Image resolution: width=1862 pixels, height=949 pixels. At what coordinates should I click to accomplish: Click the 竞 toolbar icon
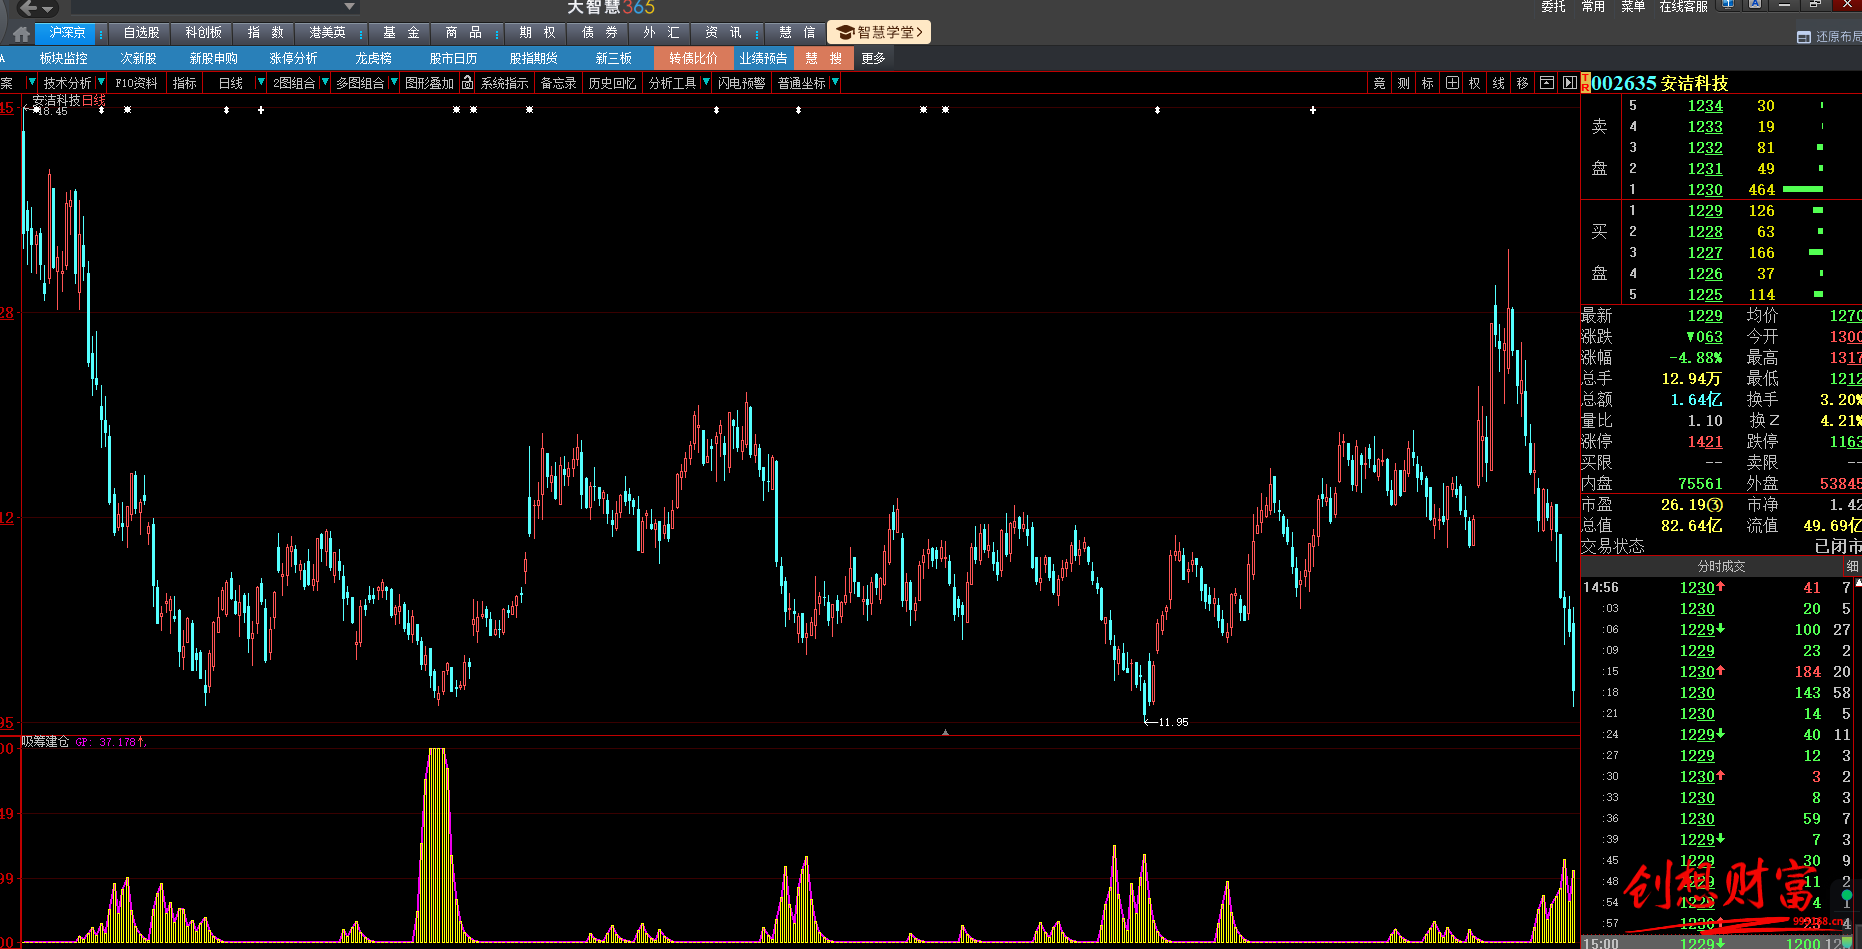click(1379, 83)
